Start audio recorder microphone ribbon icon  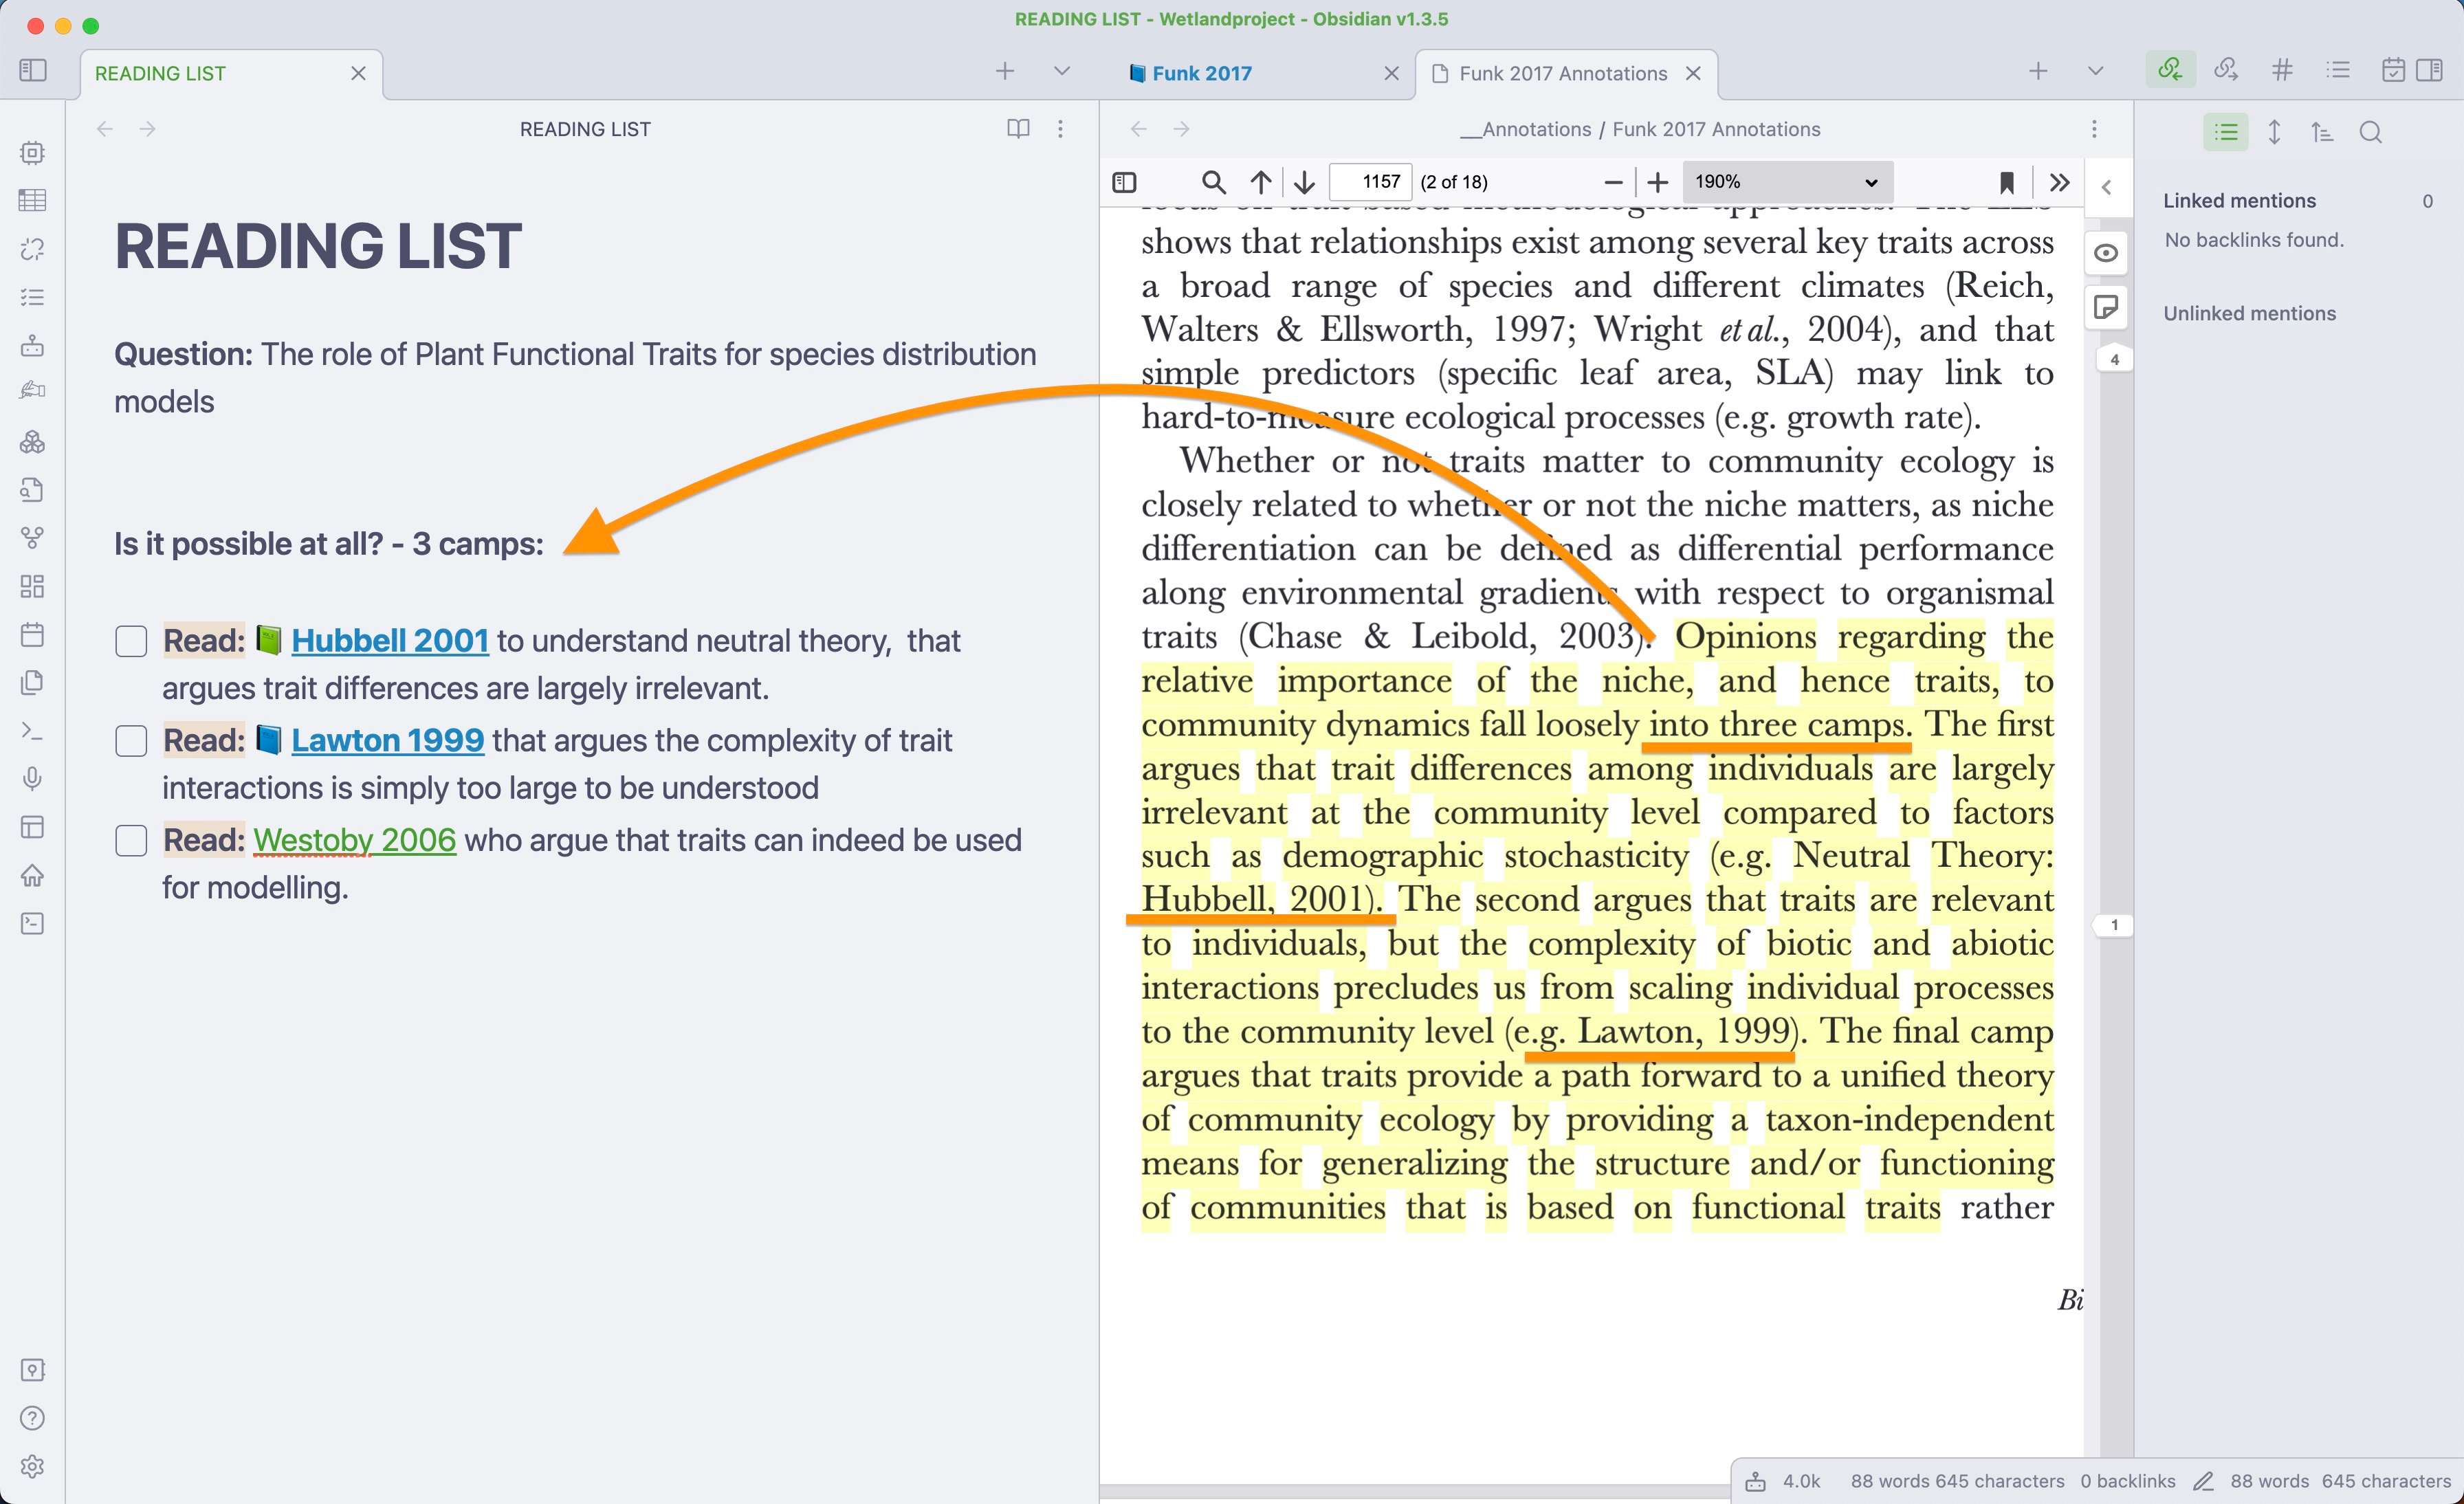click(x=32, y=779)
